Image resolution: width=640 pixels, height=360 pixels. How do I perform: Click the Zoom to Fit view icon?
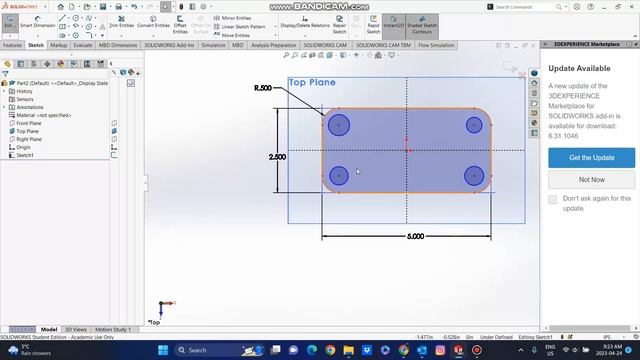pyautogui.click(x=286, y=55)
